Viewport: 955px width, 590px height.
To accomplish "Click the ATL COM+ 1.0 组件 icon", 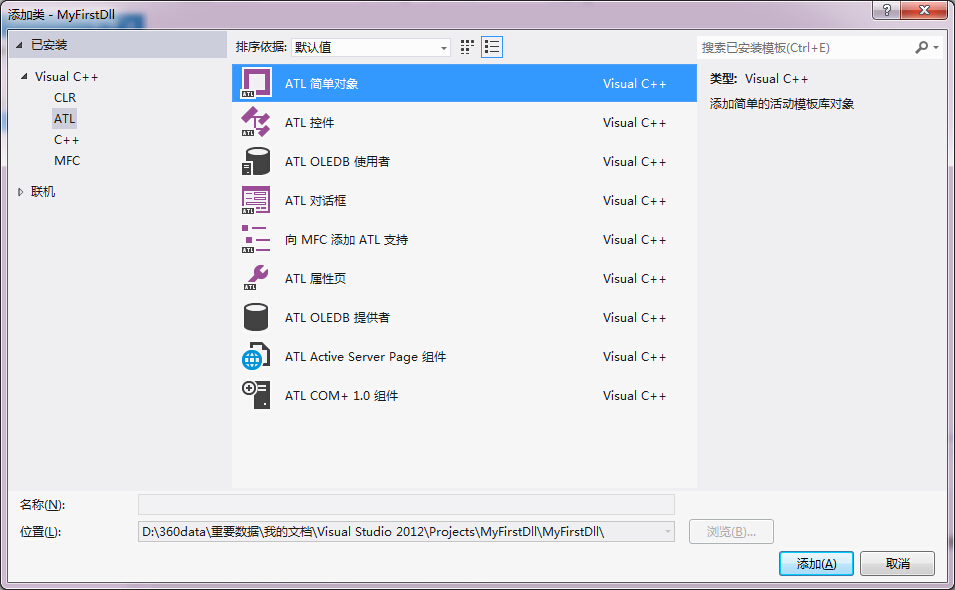I will (256, 395).
